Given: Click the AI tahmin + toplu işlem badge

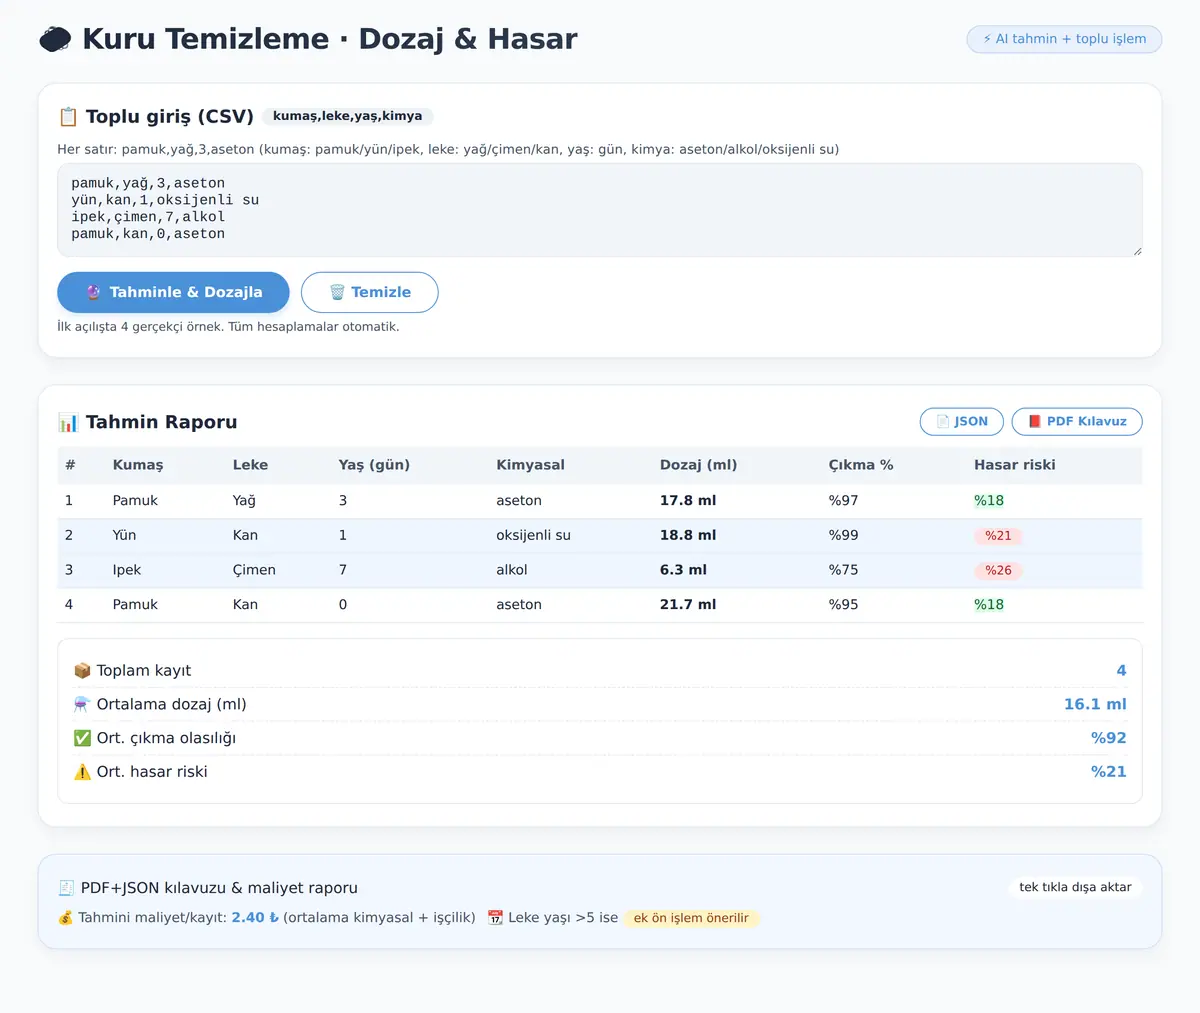Looking at the screenshot, I should point(1064,39).
